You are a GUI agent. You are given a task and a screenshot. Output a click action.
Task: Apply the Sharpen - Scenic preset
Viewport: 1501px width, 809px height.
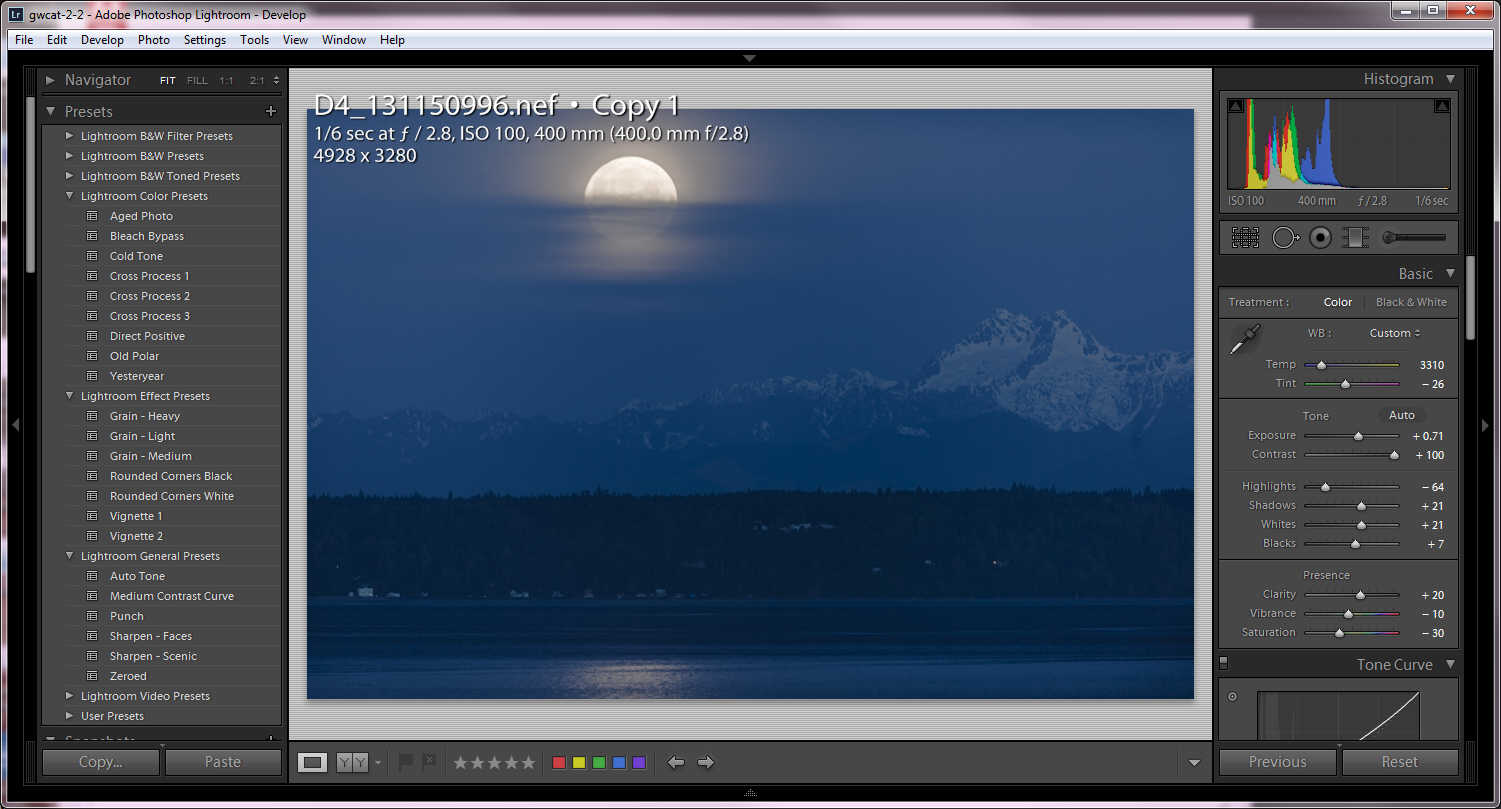153,656
